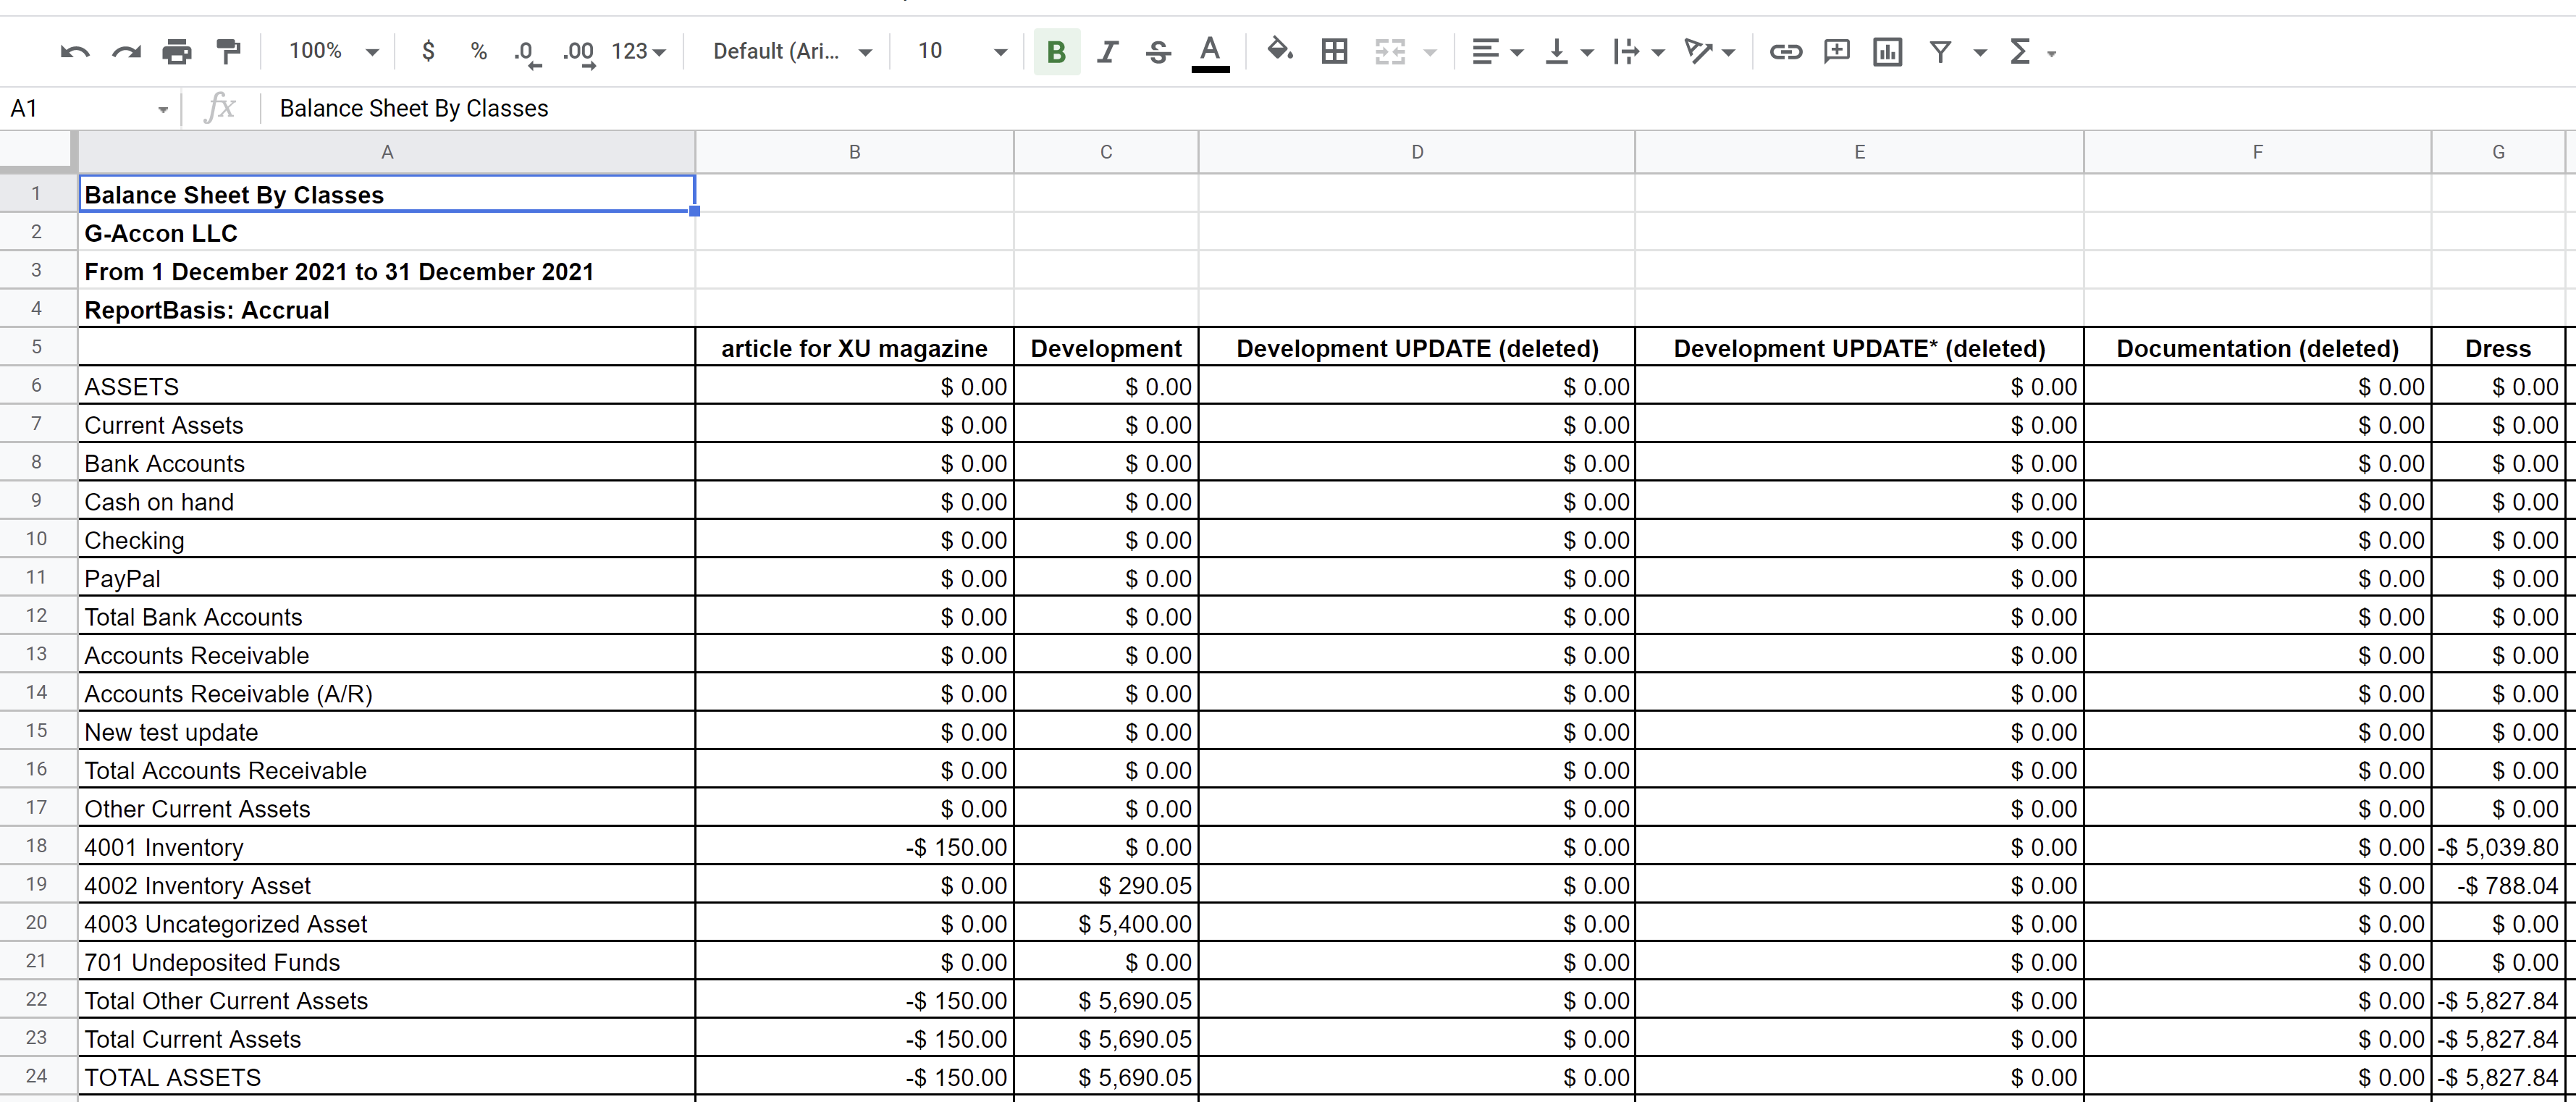Open the borders tool

point(1334,51)
